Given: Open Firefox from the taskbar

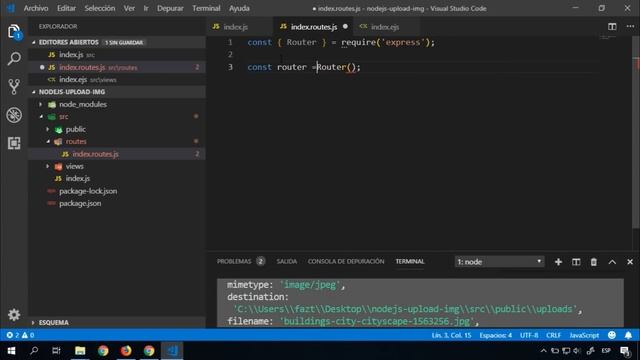Looking at the screenshot, I should 126,351.
